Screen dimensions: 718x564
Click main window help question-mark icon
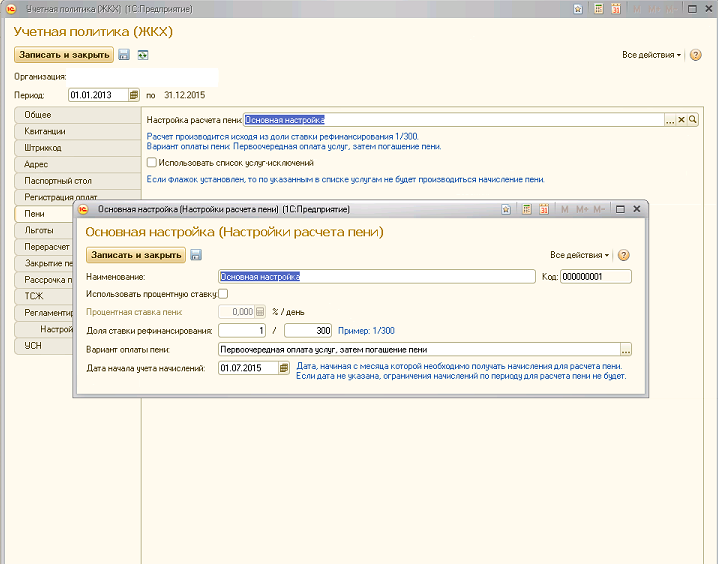coord(696,55)
